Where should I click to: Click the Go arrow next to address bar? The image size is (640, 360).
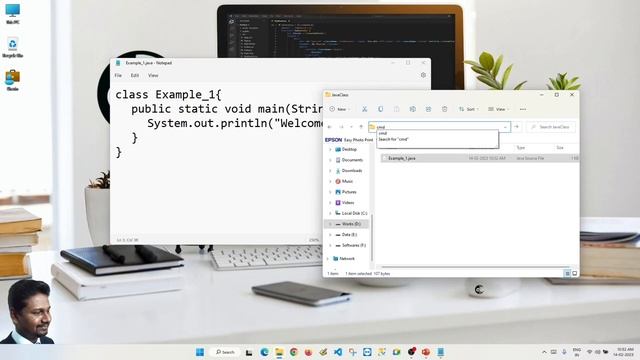coord(516,127)
